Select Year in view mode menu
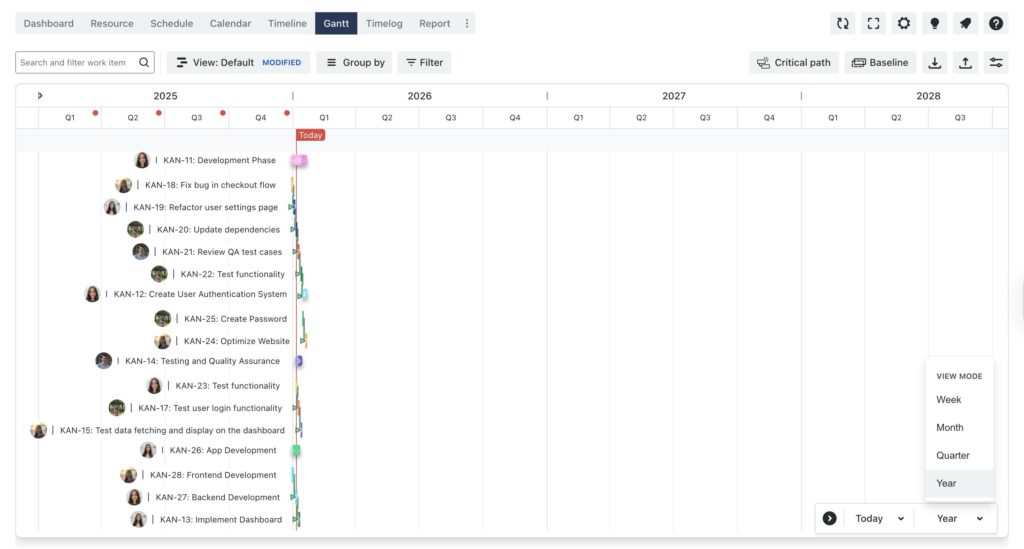 coord(959,484)
